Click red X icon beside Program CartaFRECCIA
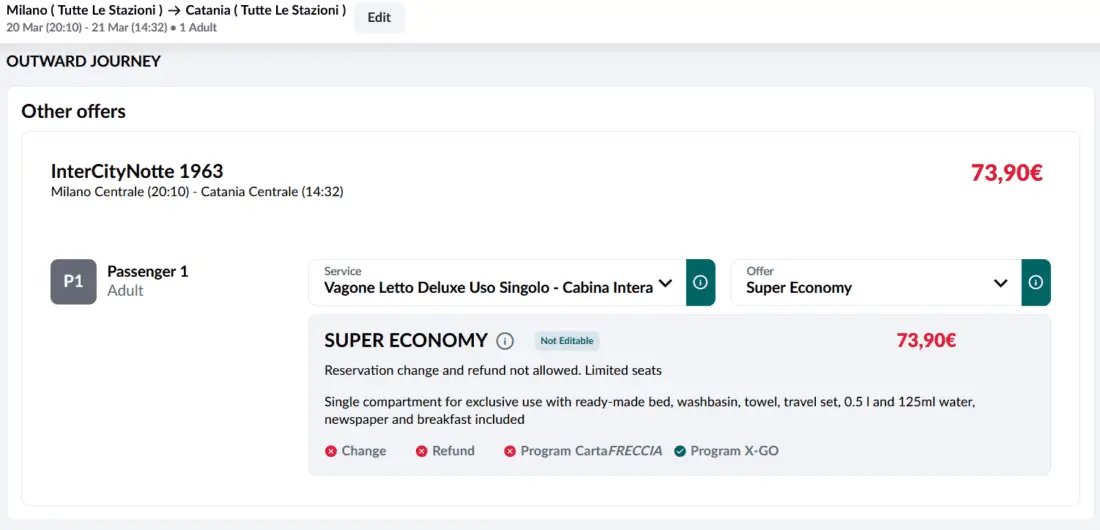Screen dimensions: 1100x530 tap(510, 451)
